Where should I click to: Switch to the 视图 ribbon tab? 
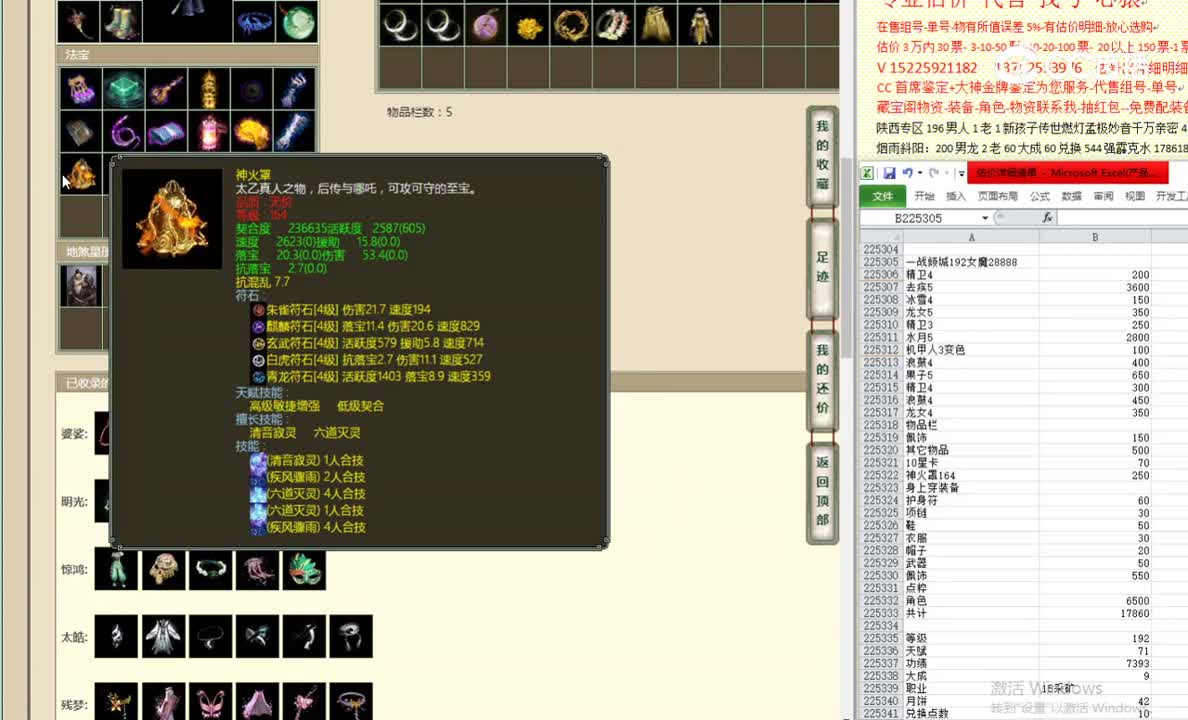coord(1135,196)
